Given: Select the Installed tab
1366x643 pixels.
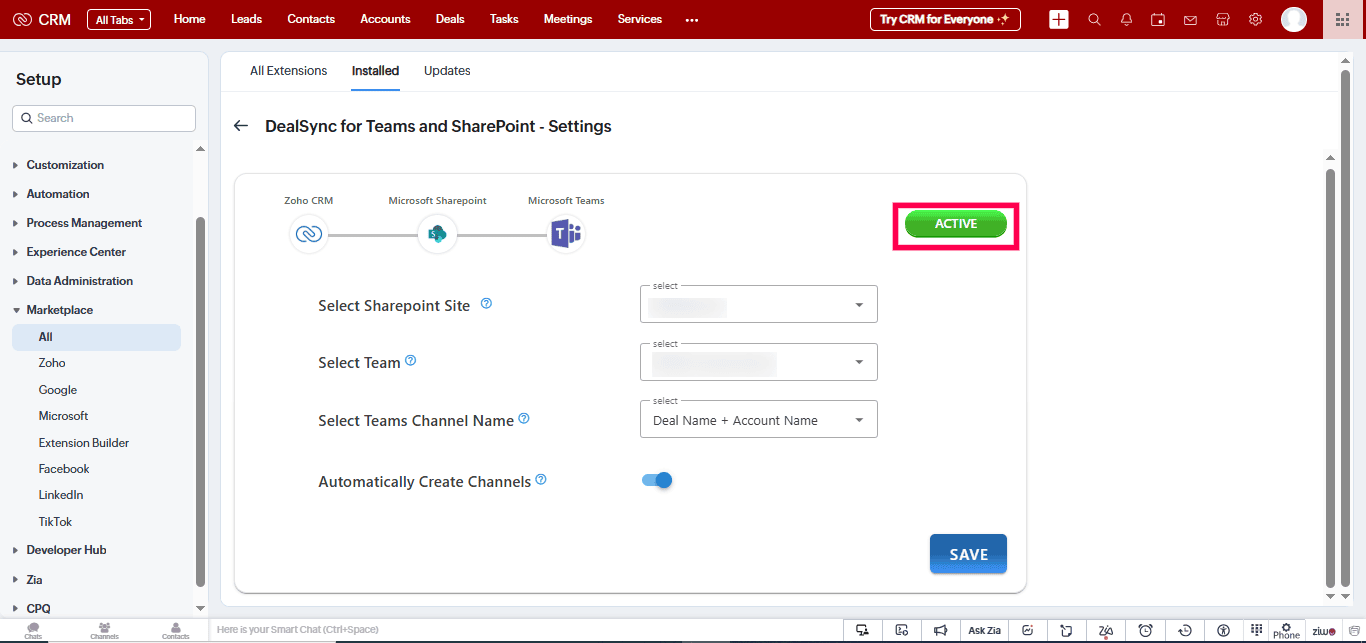Looking at the screenshot, I should 375,71.
